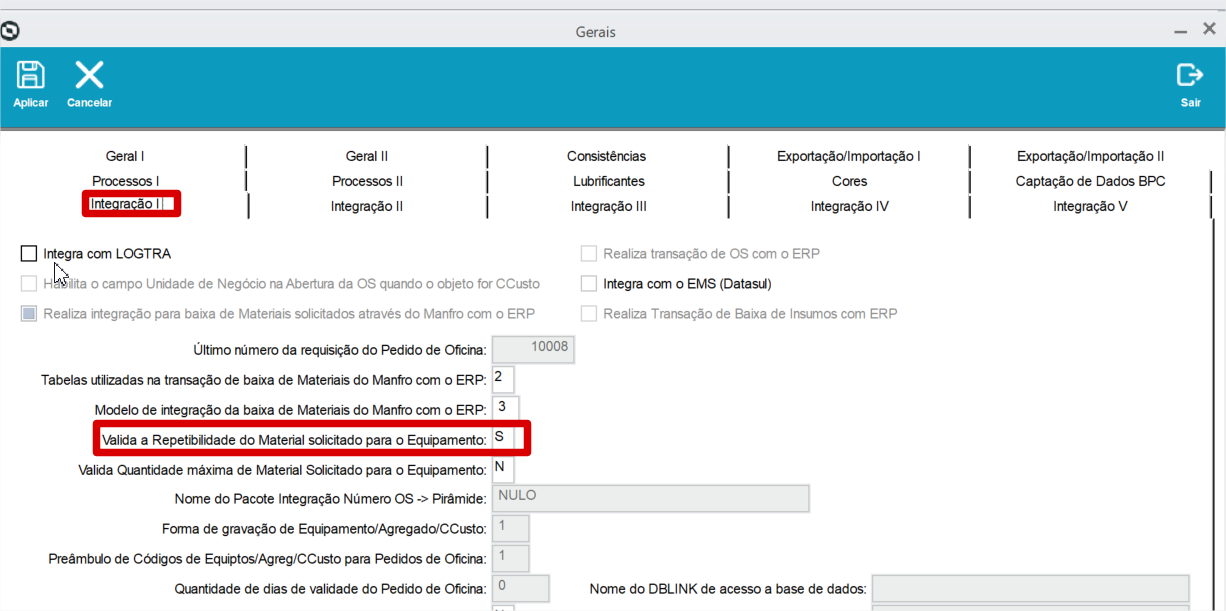Switch to Processos I tab
Viewport: 1226px width, 611px height.
(x=126, y=181)
